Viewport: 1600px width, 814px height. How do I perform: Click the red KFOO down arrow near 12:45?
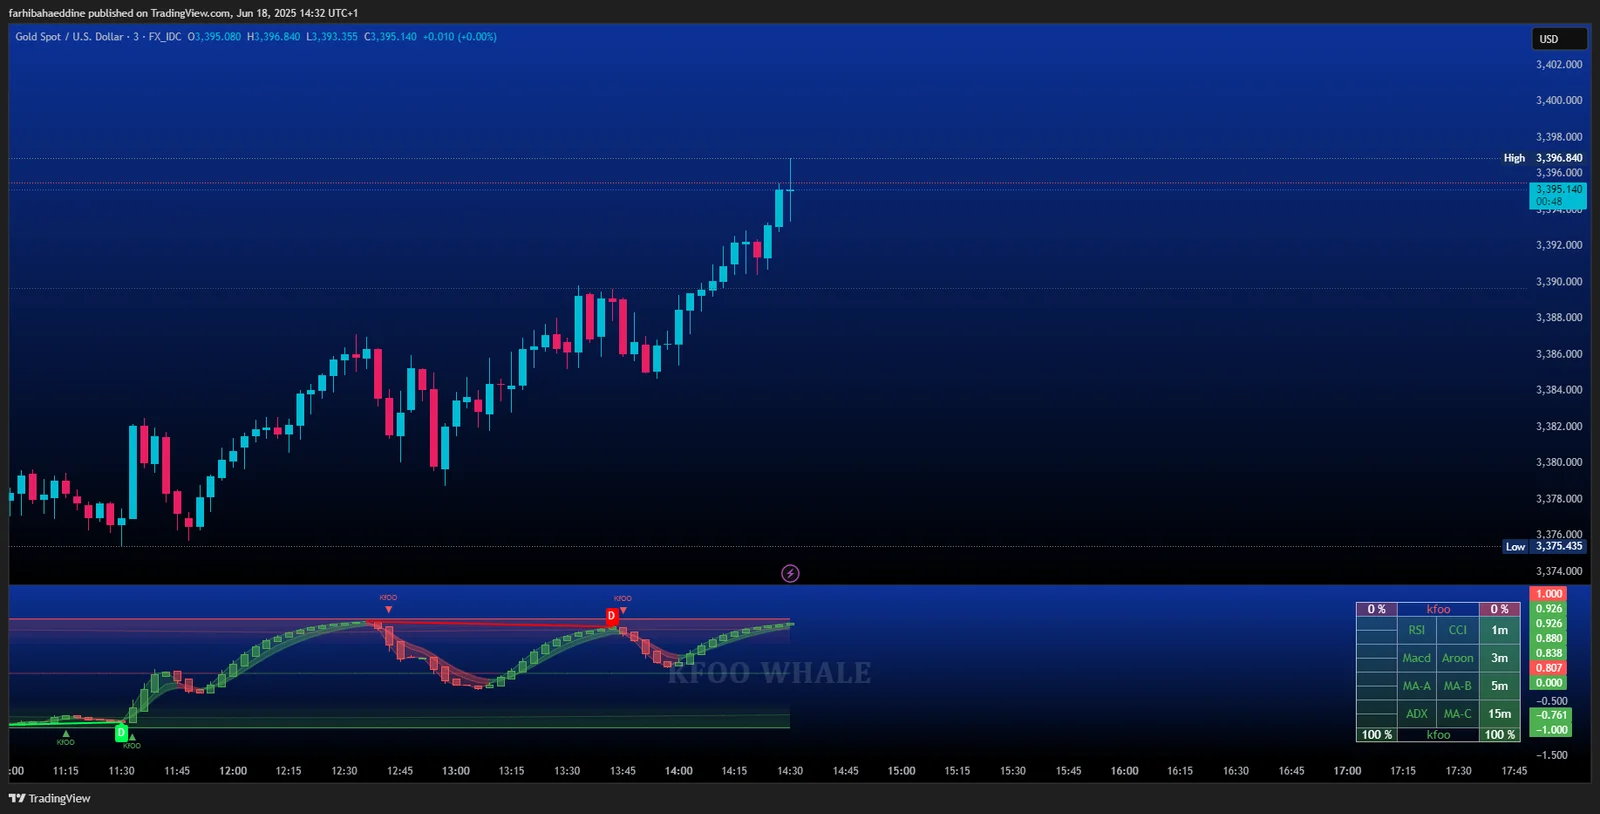[388, 608]
